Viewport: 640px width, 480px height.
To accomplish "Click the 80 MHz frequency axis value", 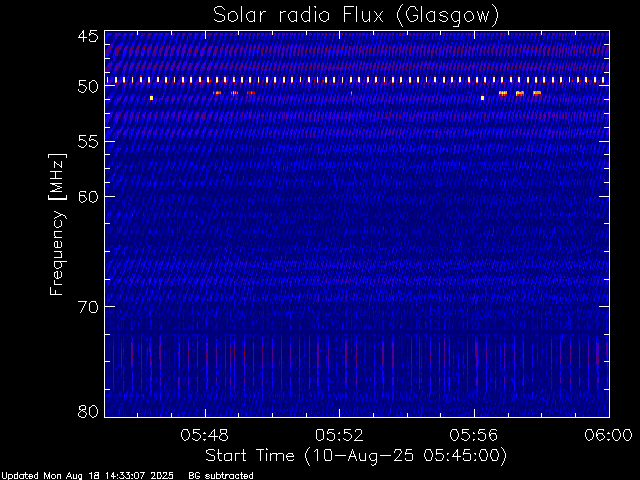I will [x=88, y=411].
